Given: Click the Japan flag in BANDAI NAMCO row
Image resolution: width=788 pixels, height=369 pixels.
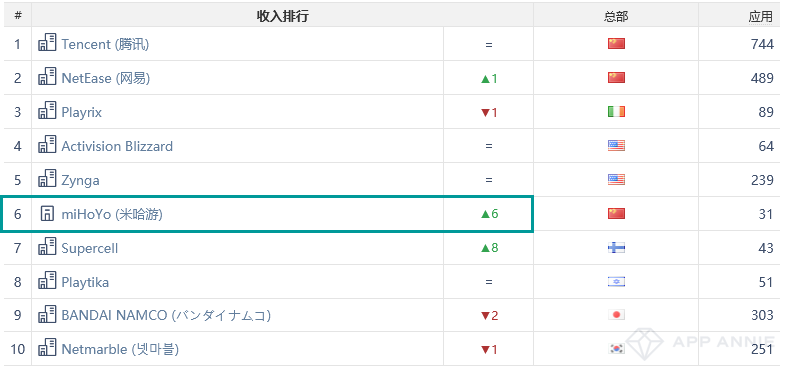Looking at the screenshot, I should tap(616, 315).
